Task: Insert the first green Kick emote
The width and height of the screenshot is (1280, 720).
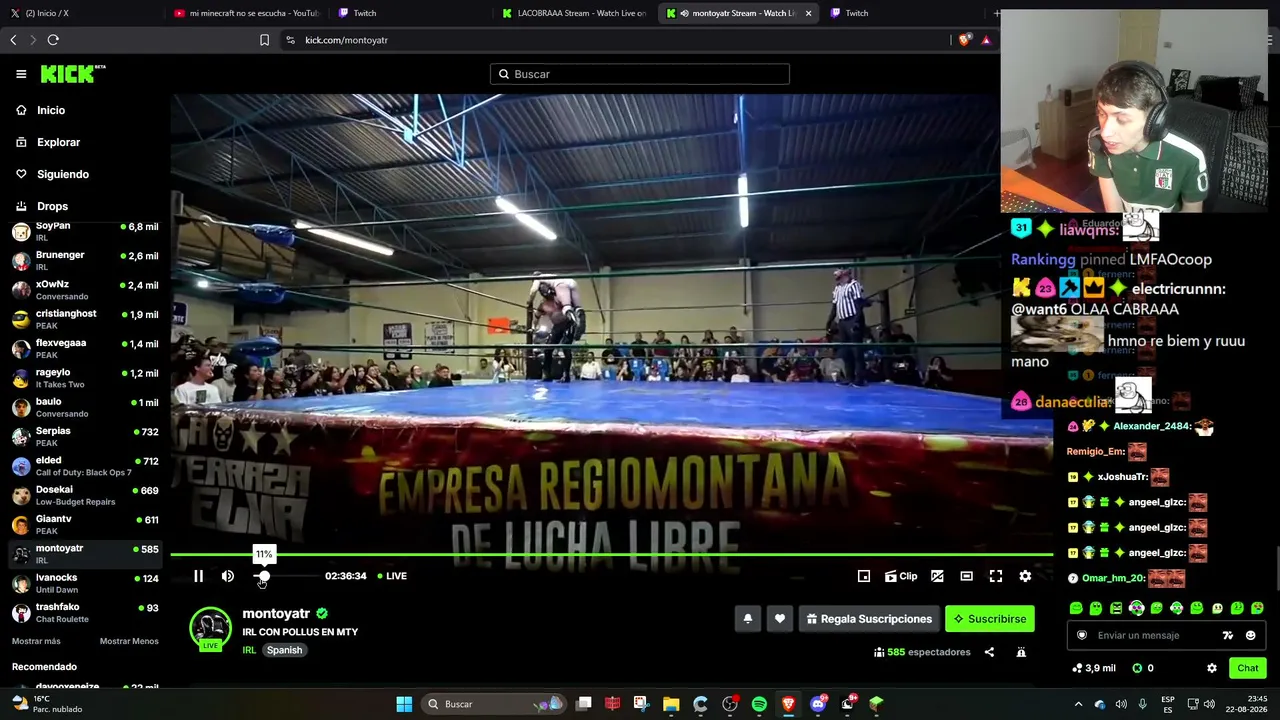Action: pyautogui.click(x=1076, y=608)
